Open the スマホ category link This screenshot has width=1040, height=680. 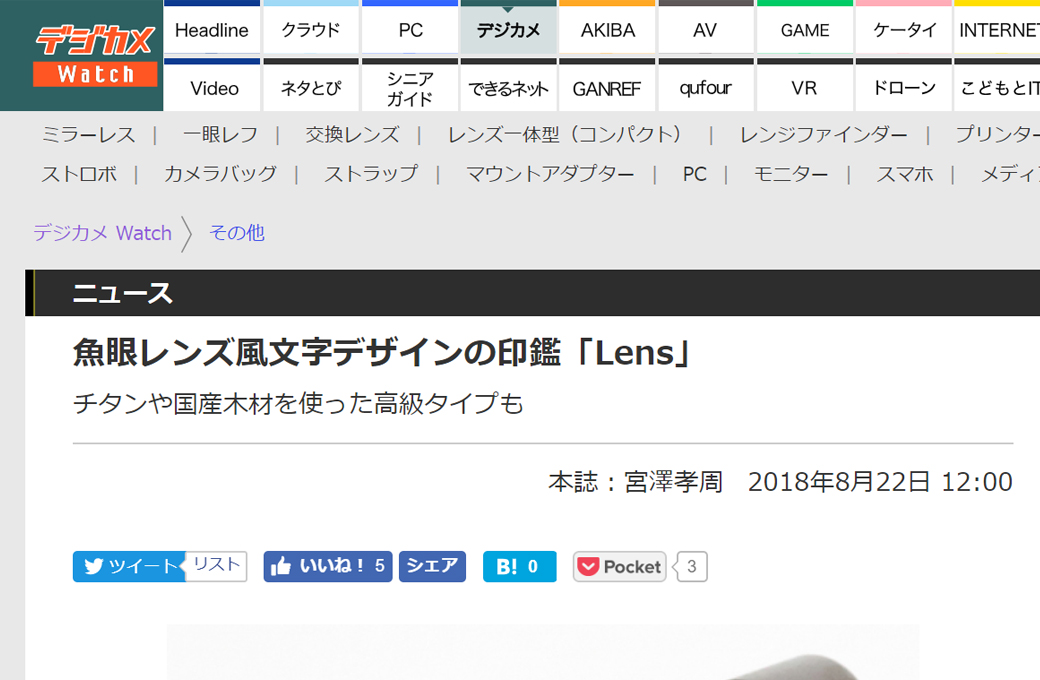click(x=905, y=174)
